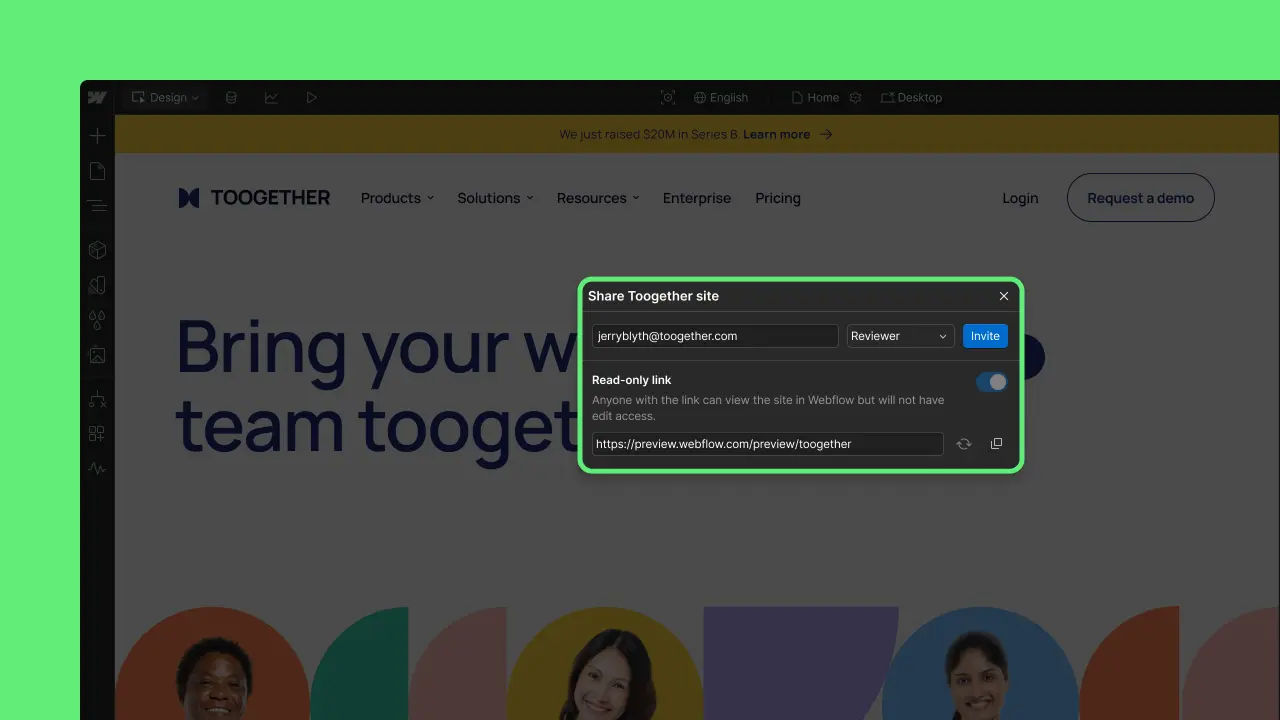
Task: Open the Pages panel
Action: point(97,171)
